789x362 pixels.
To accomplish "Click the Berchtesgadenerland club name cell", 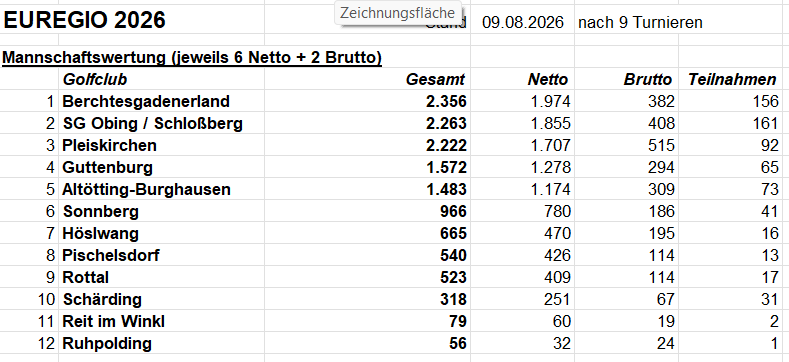I will 146,101.
